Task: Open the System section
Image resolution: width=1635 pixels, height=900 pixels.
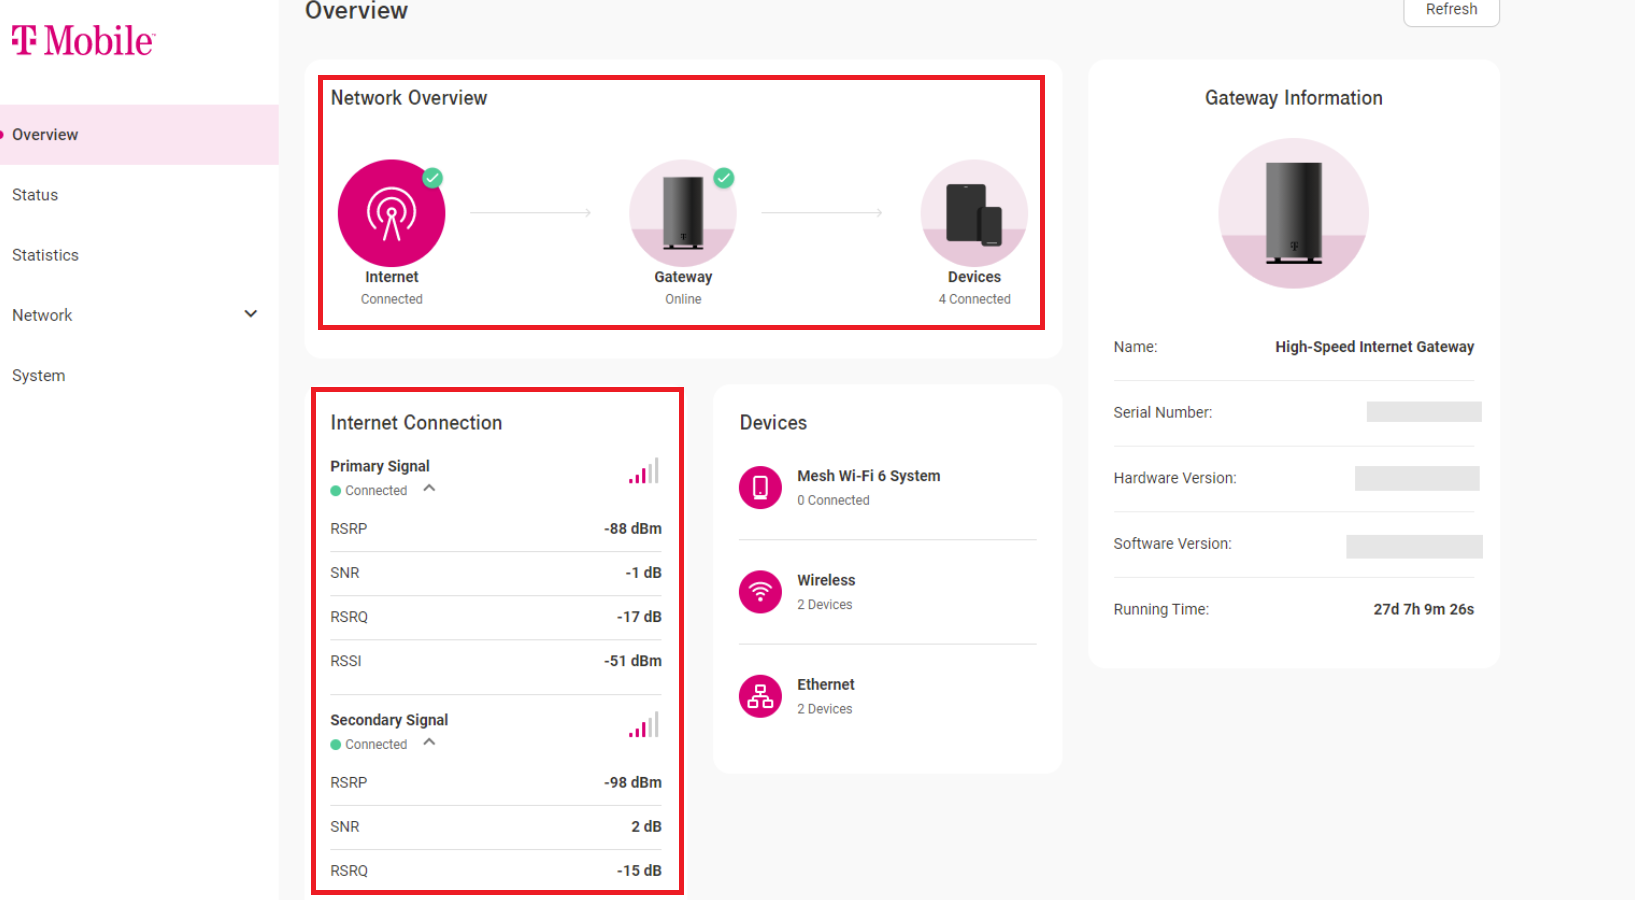Action: tap(38, 375)
